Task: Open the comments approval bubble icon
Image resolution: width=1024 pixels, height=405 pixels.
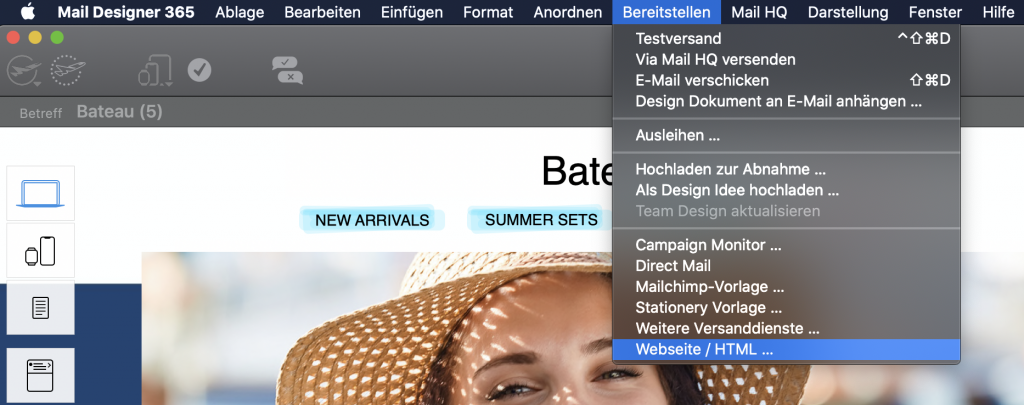Action: (287, 70)
